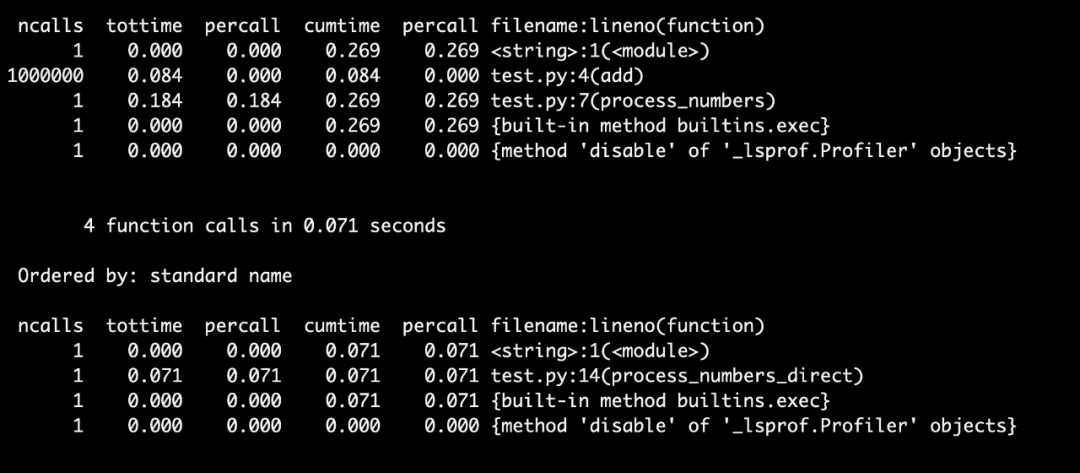The height and width of the screenshot is (473, 1080).
Task: Click the 0.071 tottime value of process_numbers_direct
Action: (155, 375)
